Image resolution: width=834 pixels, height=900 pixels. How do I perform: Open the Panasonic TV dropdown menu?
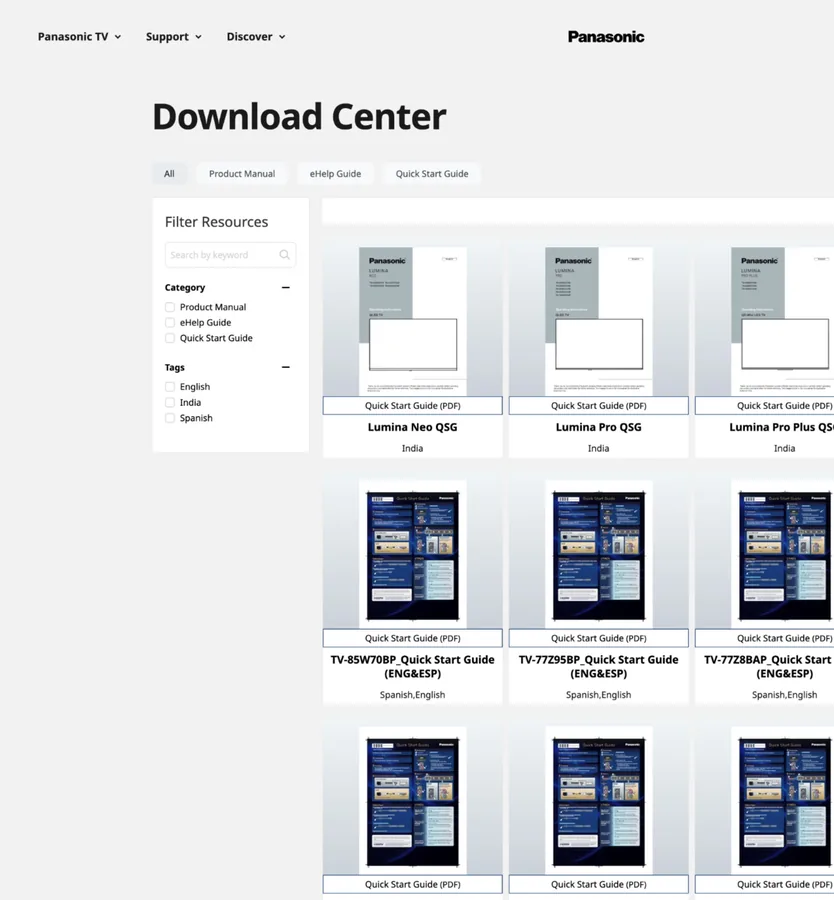click(x=79, y=37)
